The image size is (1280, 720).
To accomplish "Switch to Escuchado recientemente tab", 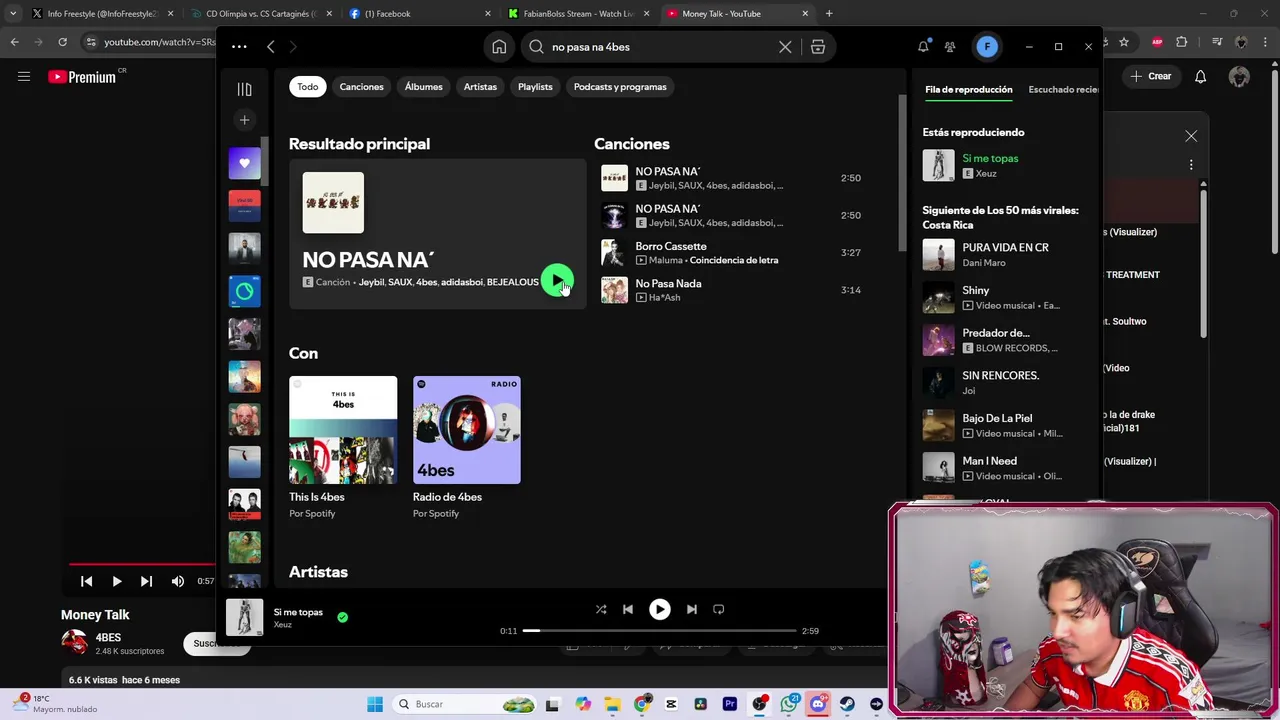I will [x=1063, y=90].
